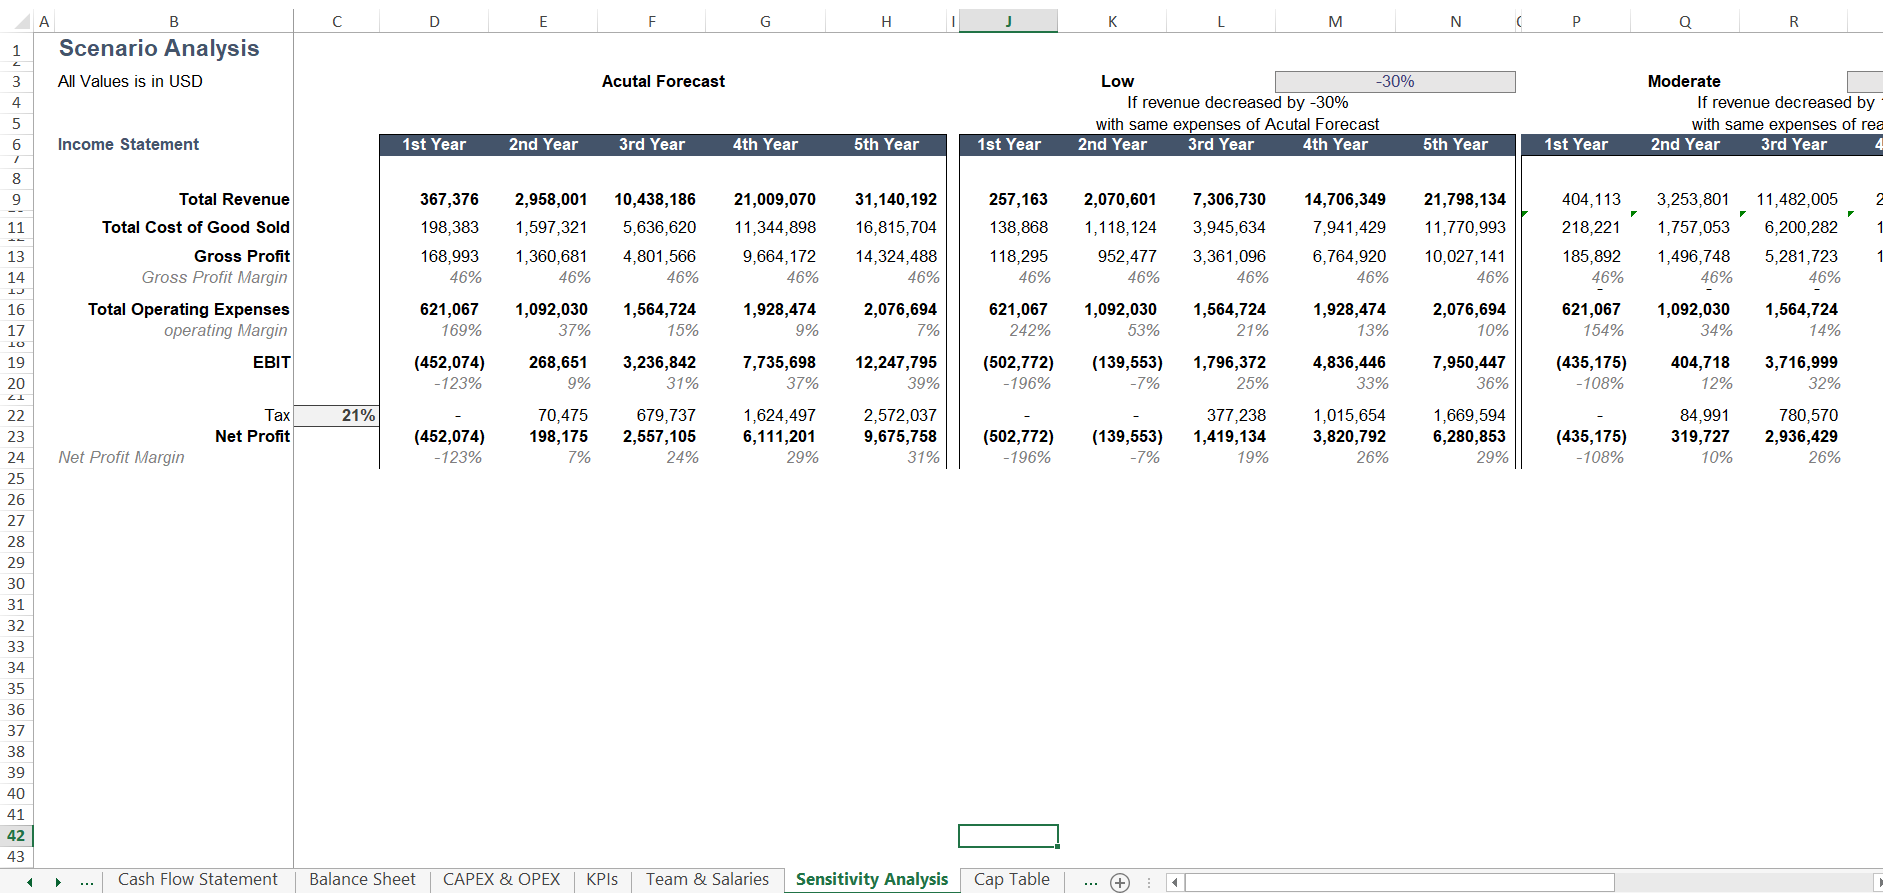This screenshot has width=1883, height=893.
Task: Select EBIT row label
Action: point(271,362)
